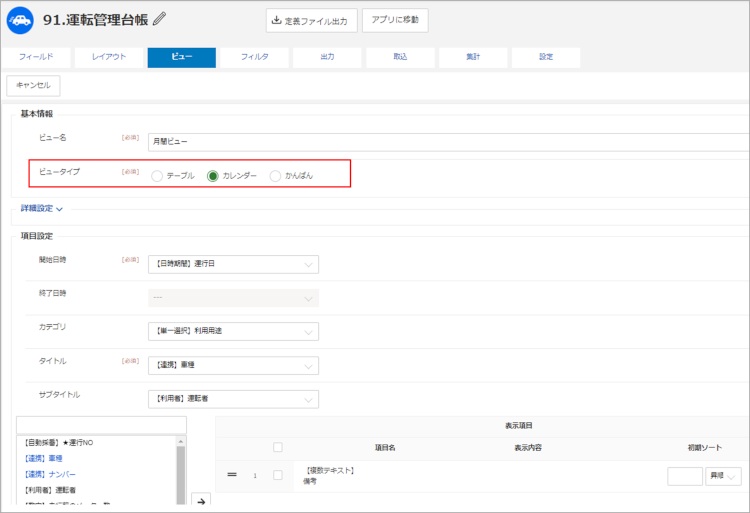The width and height of the screenshot is (750, 513).
Task: Switch to the フィルタ tab
Action: pos(254,57)
